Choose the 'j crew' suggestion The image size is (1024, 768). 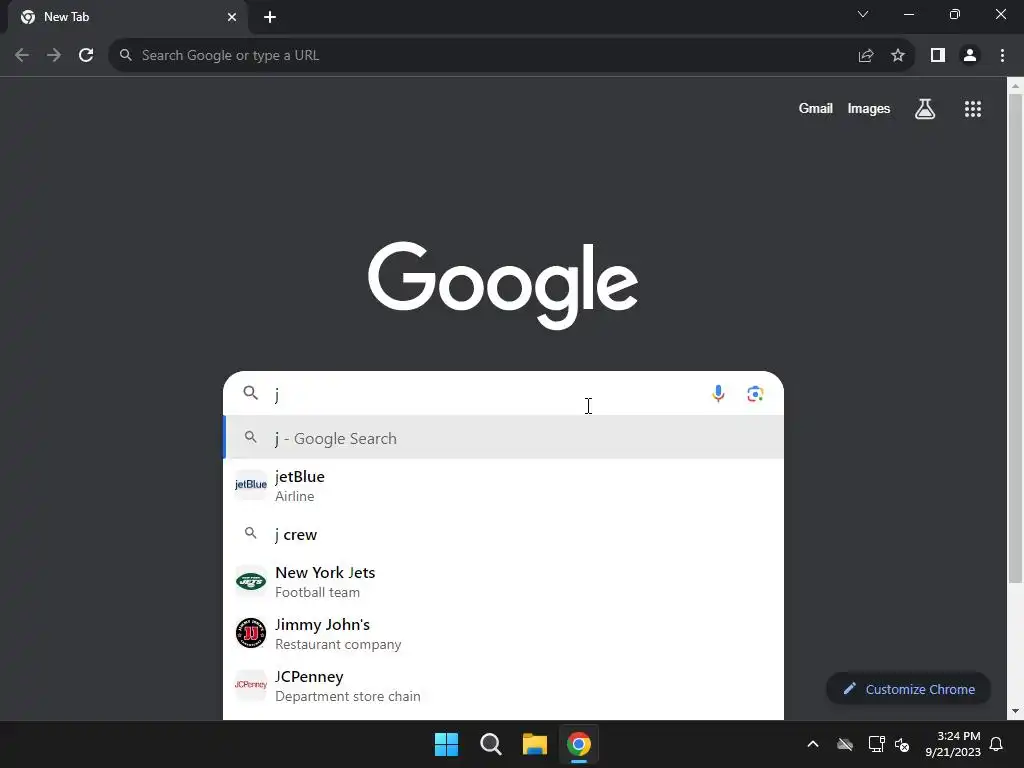coord(504,534)
